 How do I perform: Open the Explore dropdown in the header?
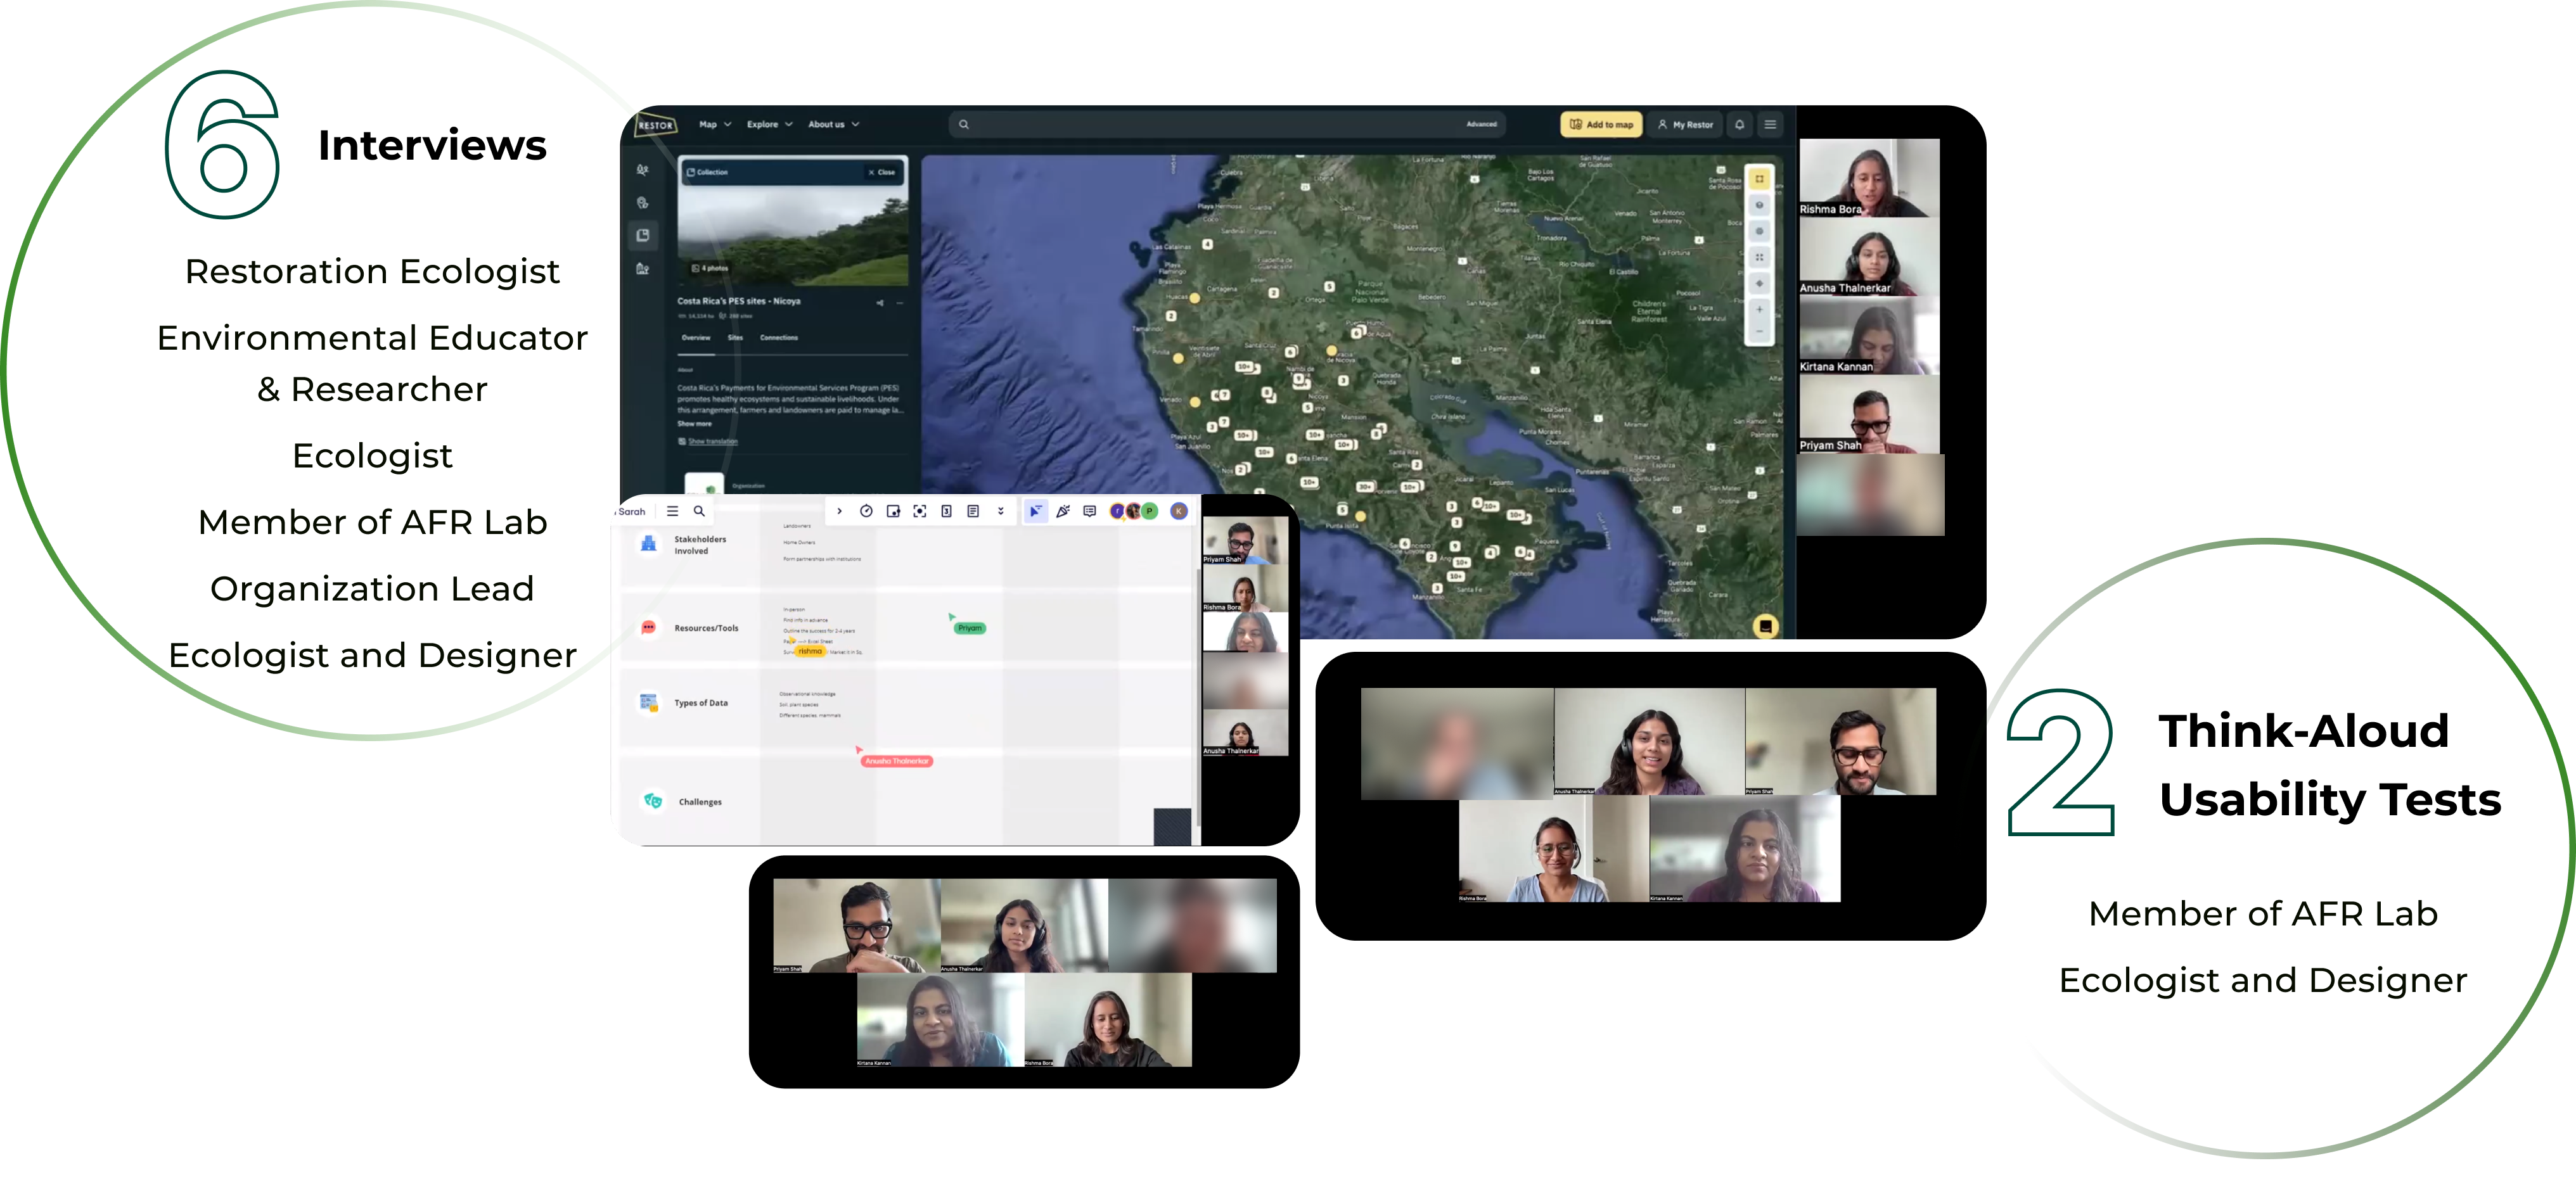coord(769,125)
